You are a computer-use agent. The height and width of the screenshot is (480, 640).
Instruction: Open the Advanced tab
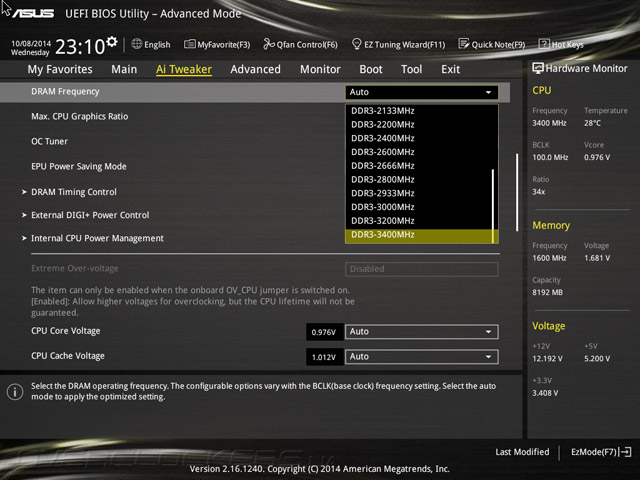point(256,69)
